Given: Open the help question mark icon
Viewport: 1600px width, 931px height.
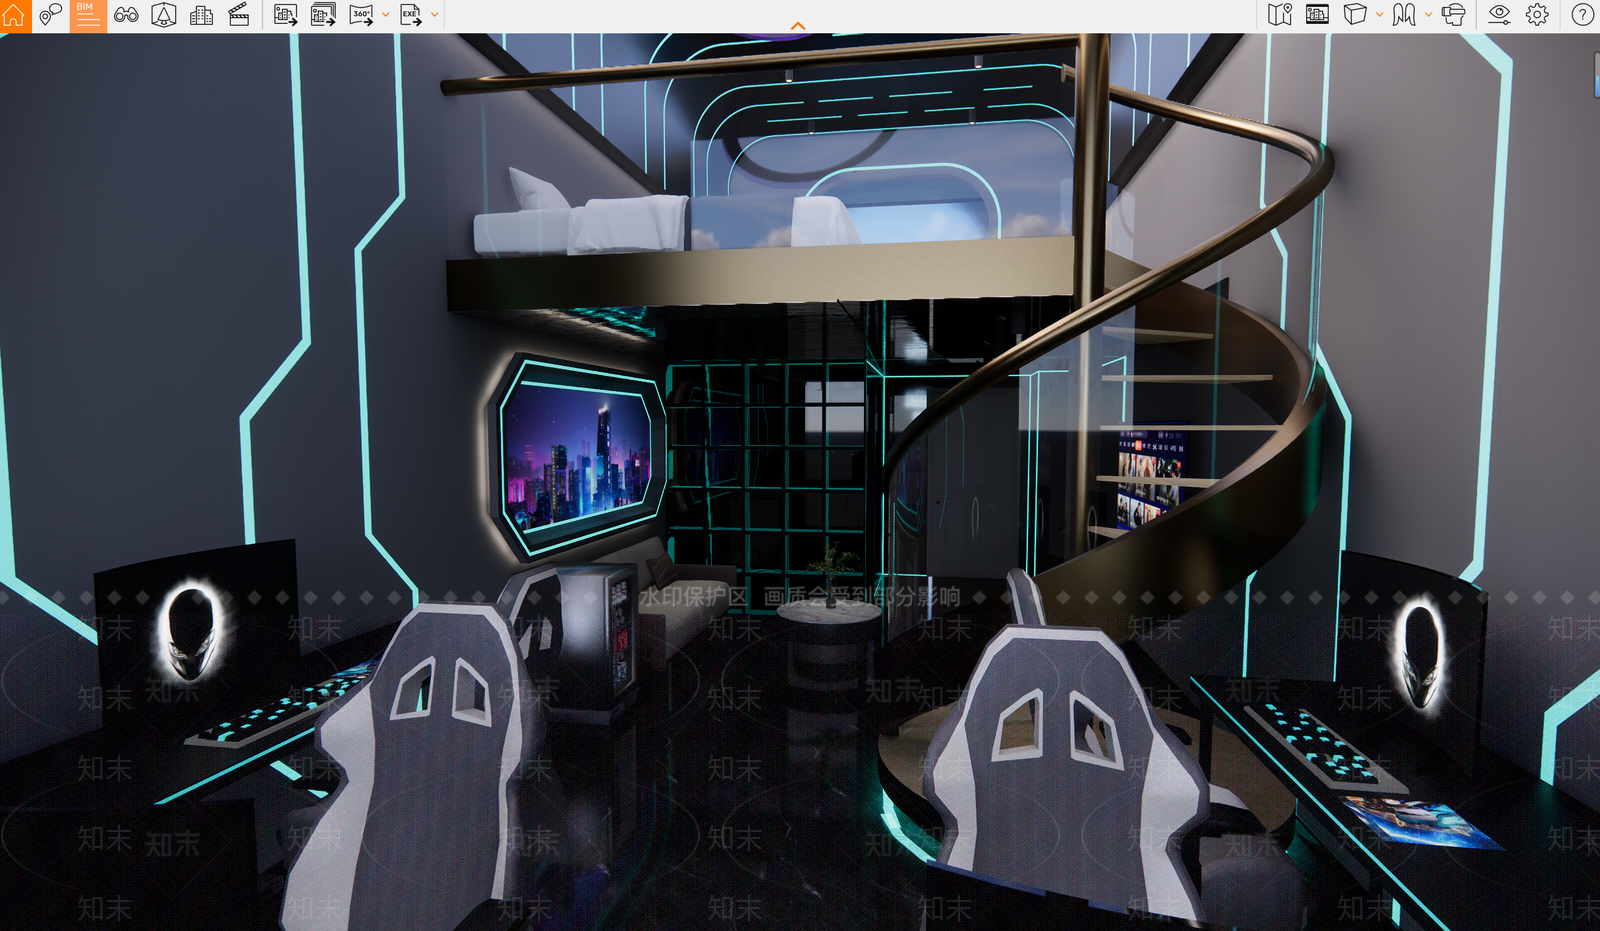Looking at the screenshot, I should pyautogui.click(x=1582, y=15).
